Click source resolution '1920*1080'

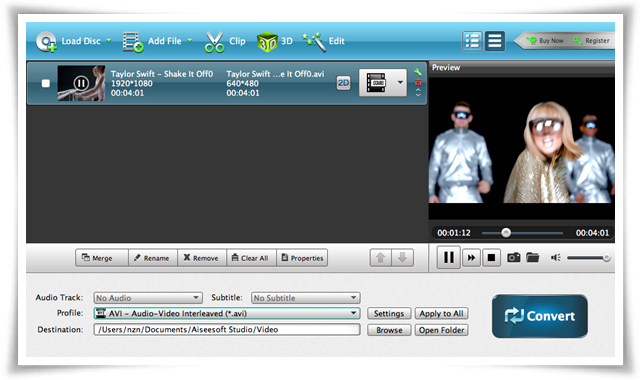click(x=132, y=83)
